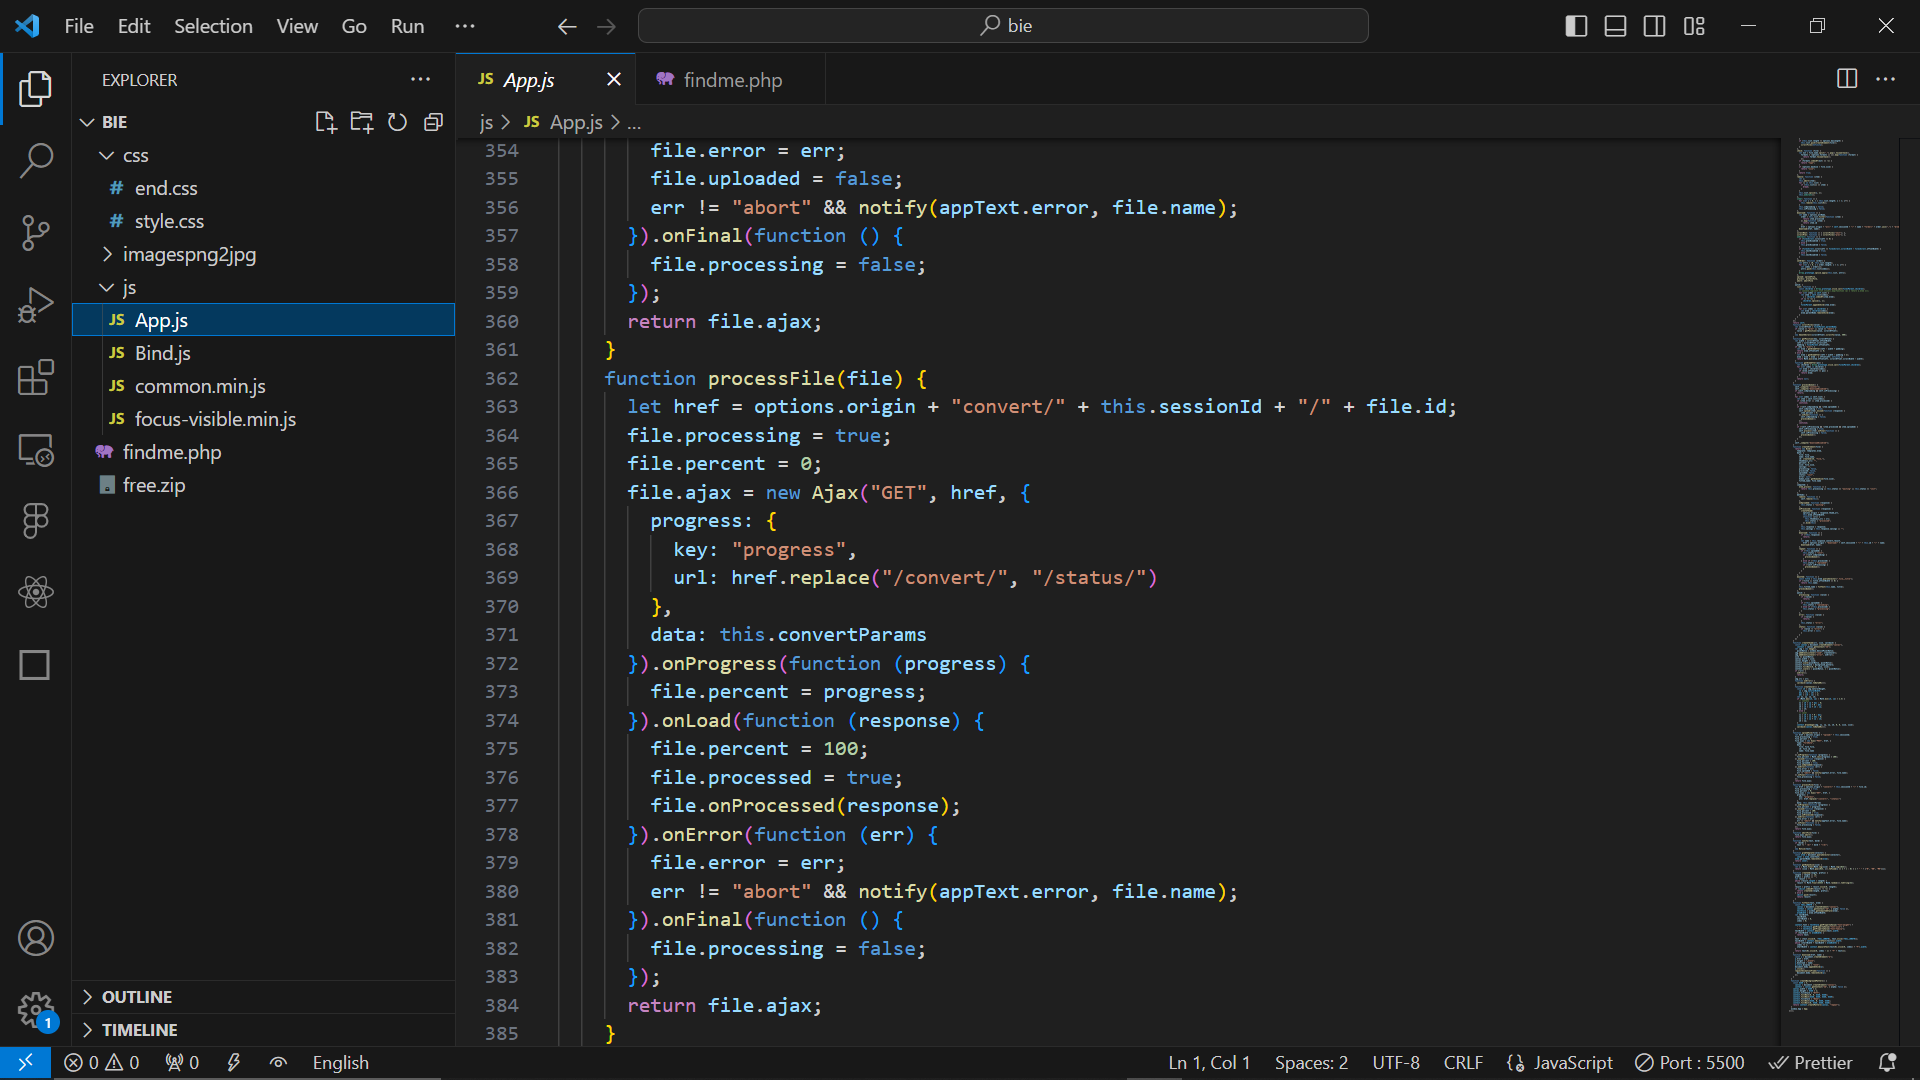The image size is (1920, 1080).
Task: Expand the OUTLINE section
Action: (x=137, y=997)
